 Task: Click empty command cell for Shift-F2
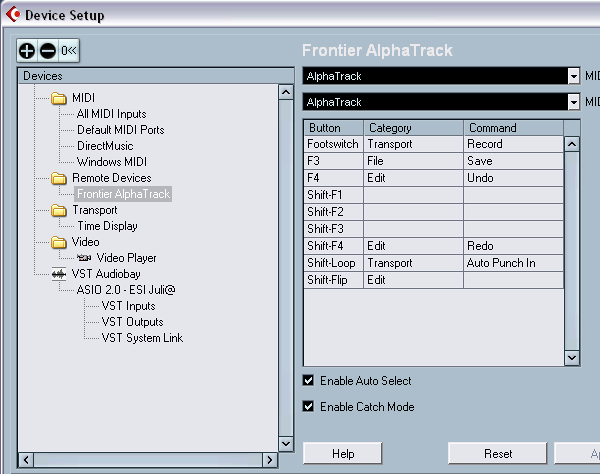click(513, 212)
